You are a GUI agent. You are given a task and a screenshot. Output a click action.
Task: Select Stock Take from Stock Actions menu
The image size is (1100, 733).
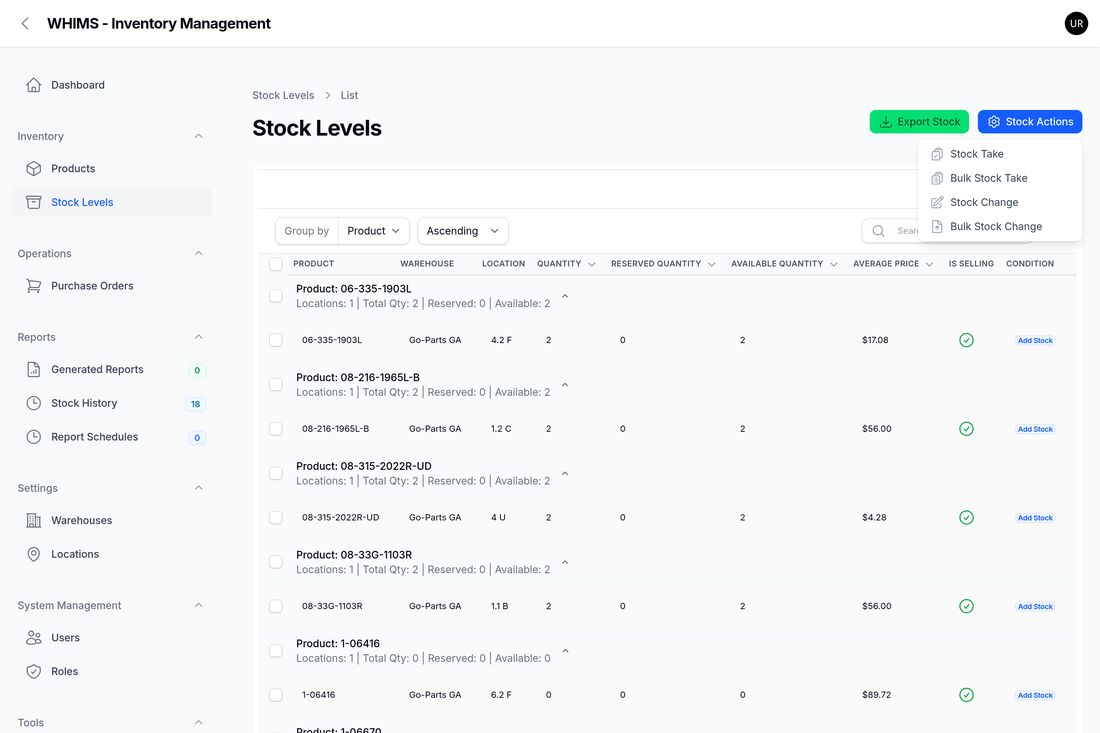click(x=1000, y=154)
